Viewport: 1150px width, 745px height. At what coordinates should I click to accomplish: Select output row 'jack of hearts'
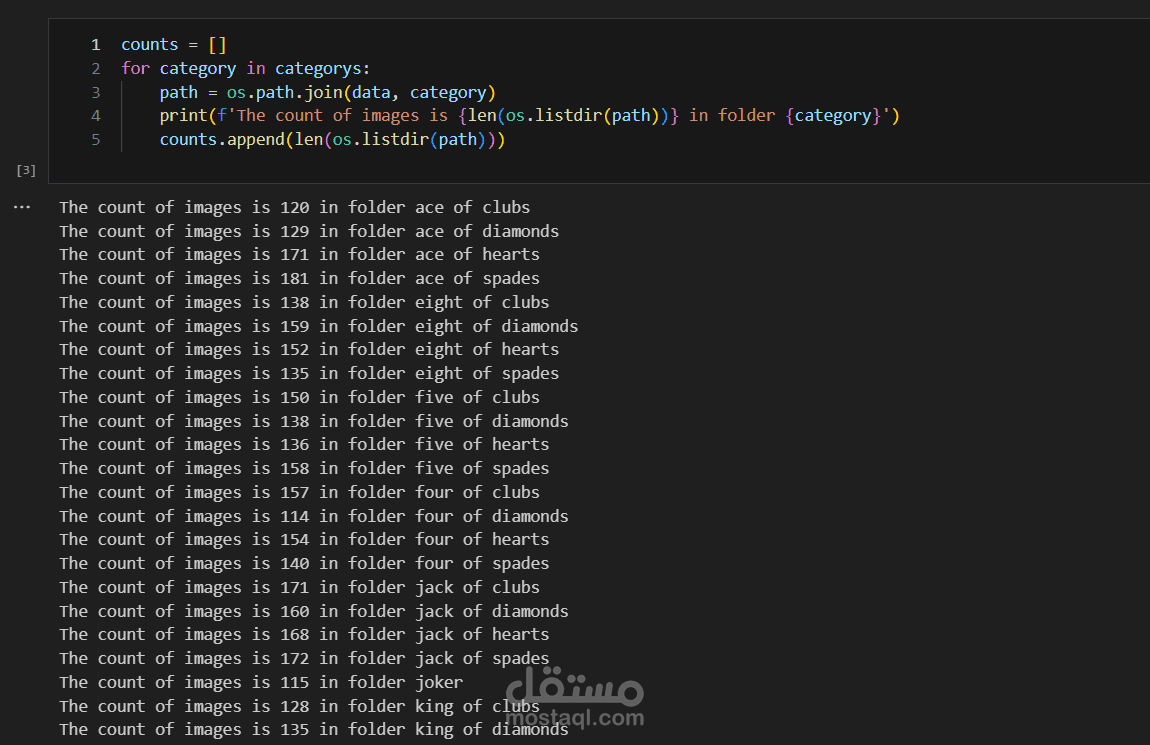coord(304,634)
